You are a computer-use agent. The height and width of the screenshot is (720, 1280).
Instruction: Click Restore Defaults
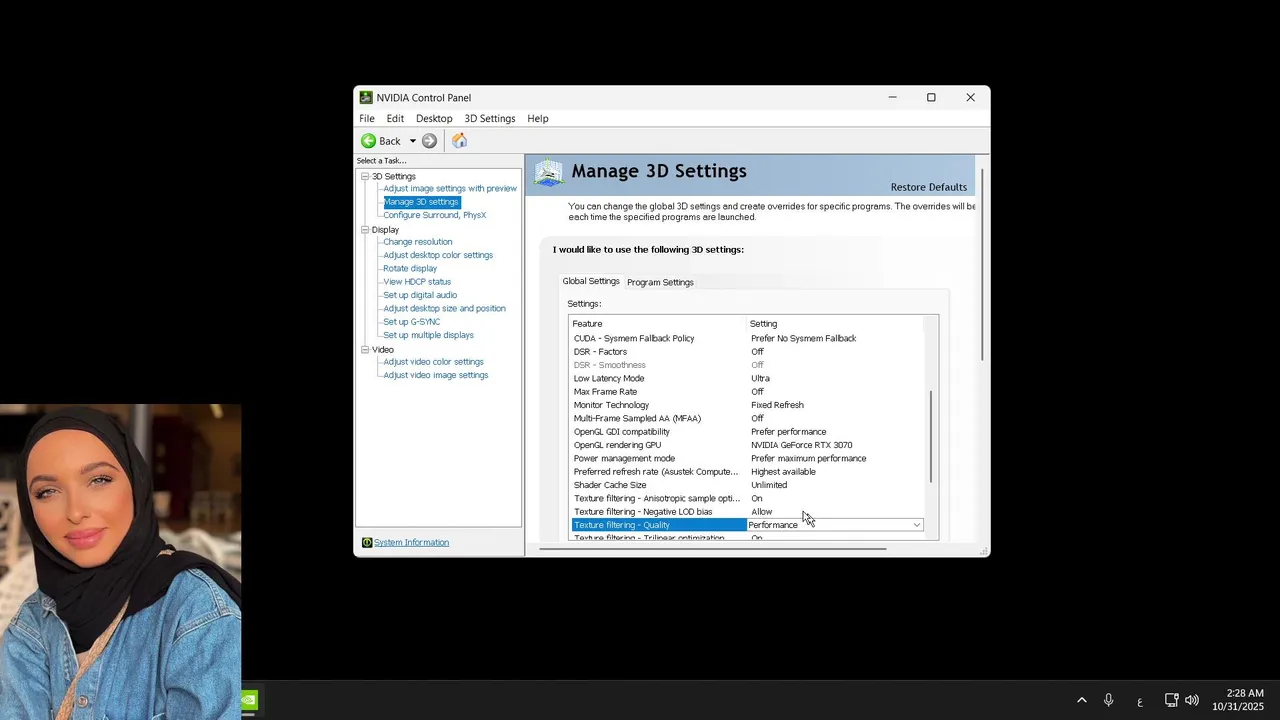tap(929, 187)
